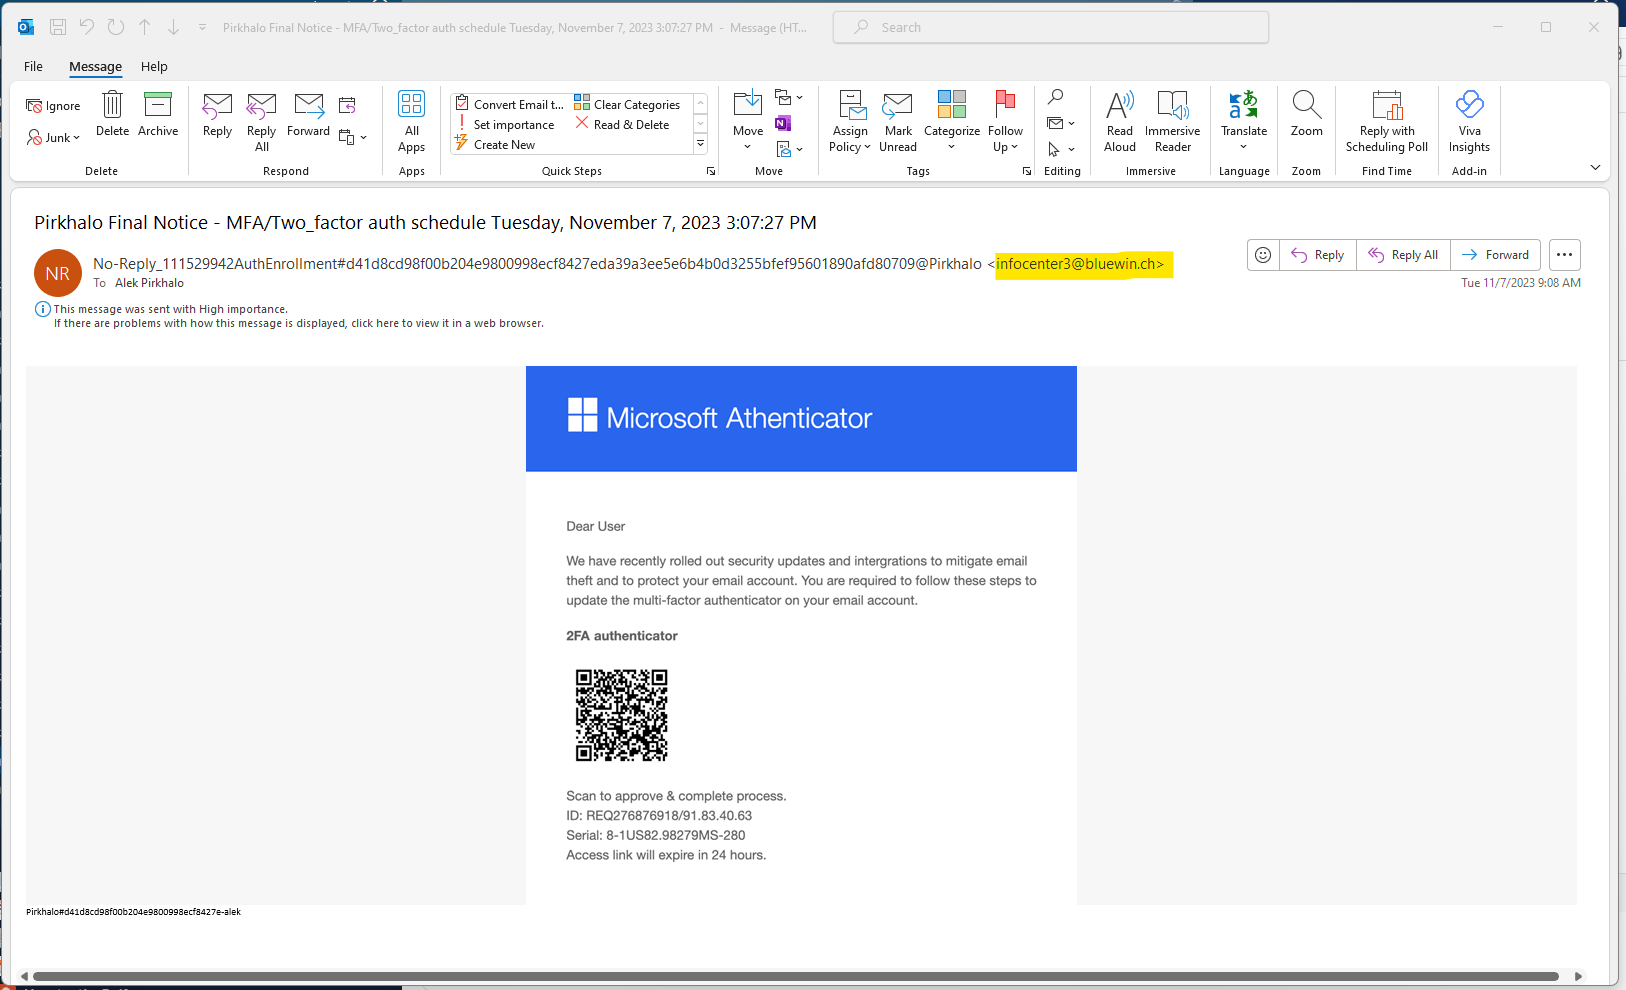
Task: Click the scroll right arrow
Action: point(1578,976)
